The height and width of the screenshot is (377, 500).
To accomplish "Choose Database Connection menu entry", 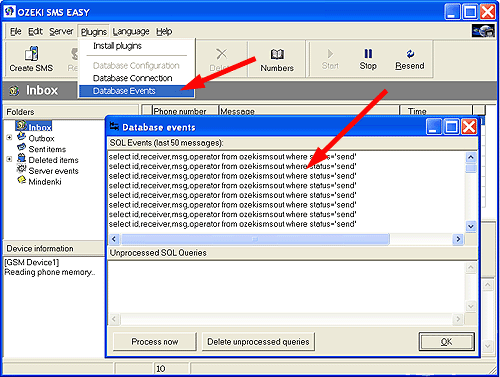I will click(137, 78).
